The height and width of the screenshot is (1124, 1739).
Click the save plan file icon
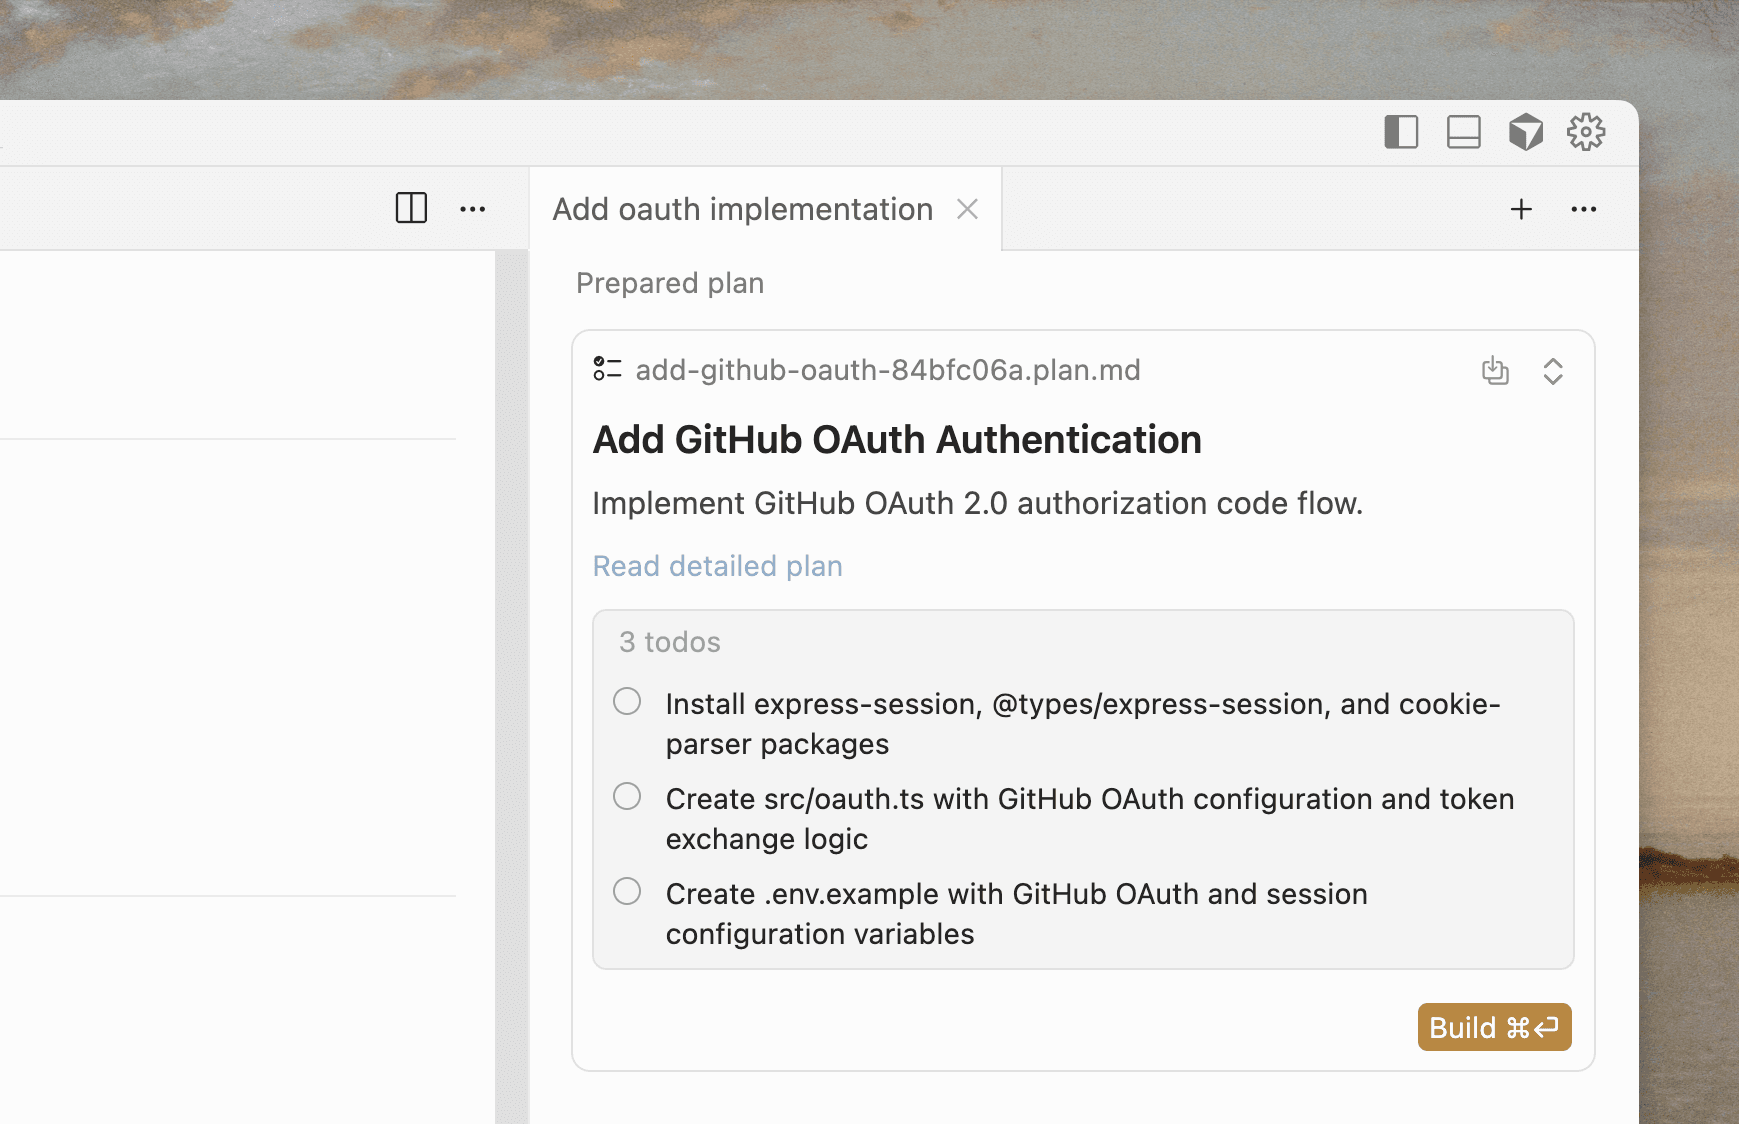pos(1495,371)
